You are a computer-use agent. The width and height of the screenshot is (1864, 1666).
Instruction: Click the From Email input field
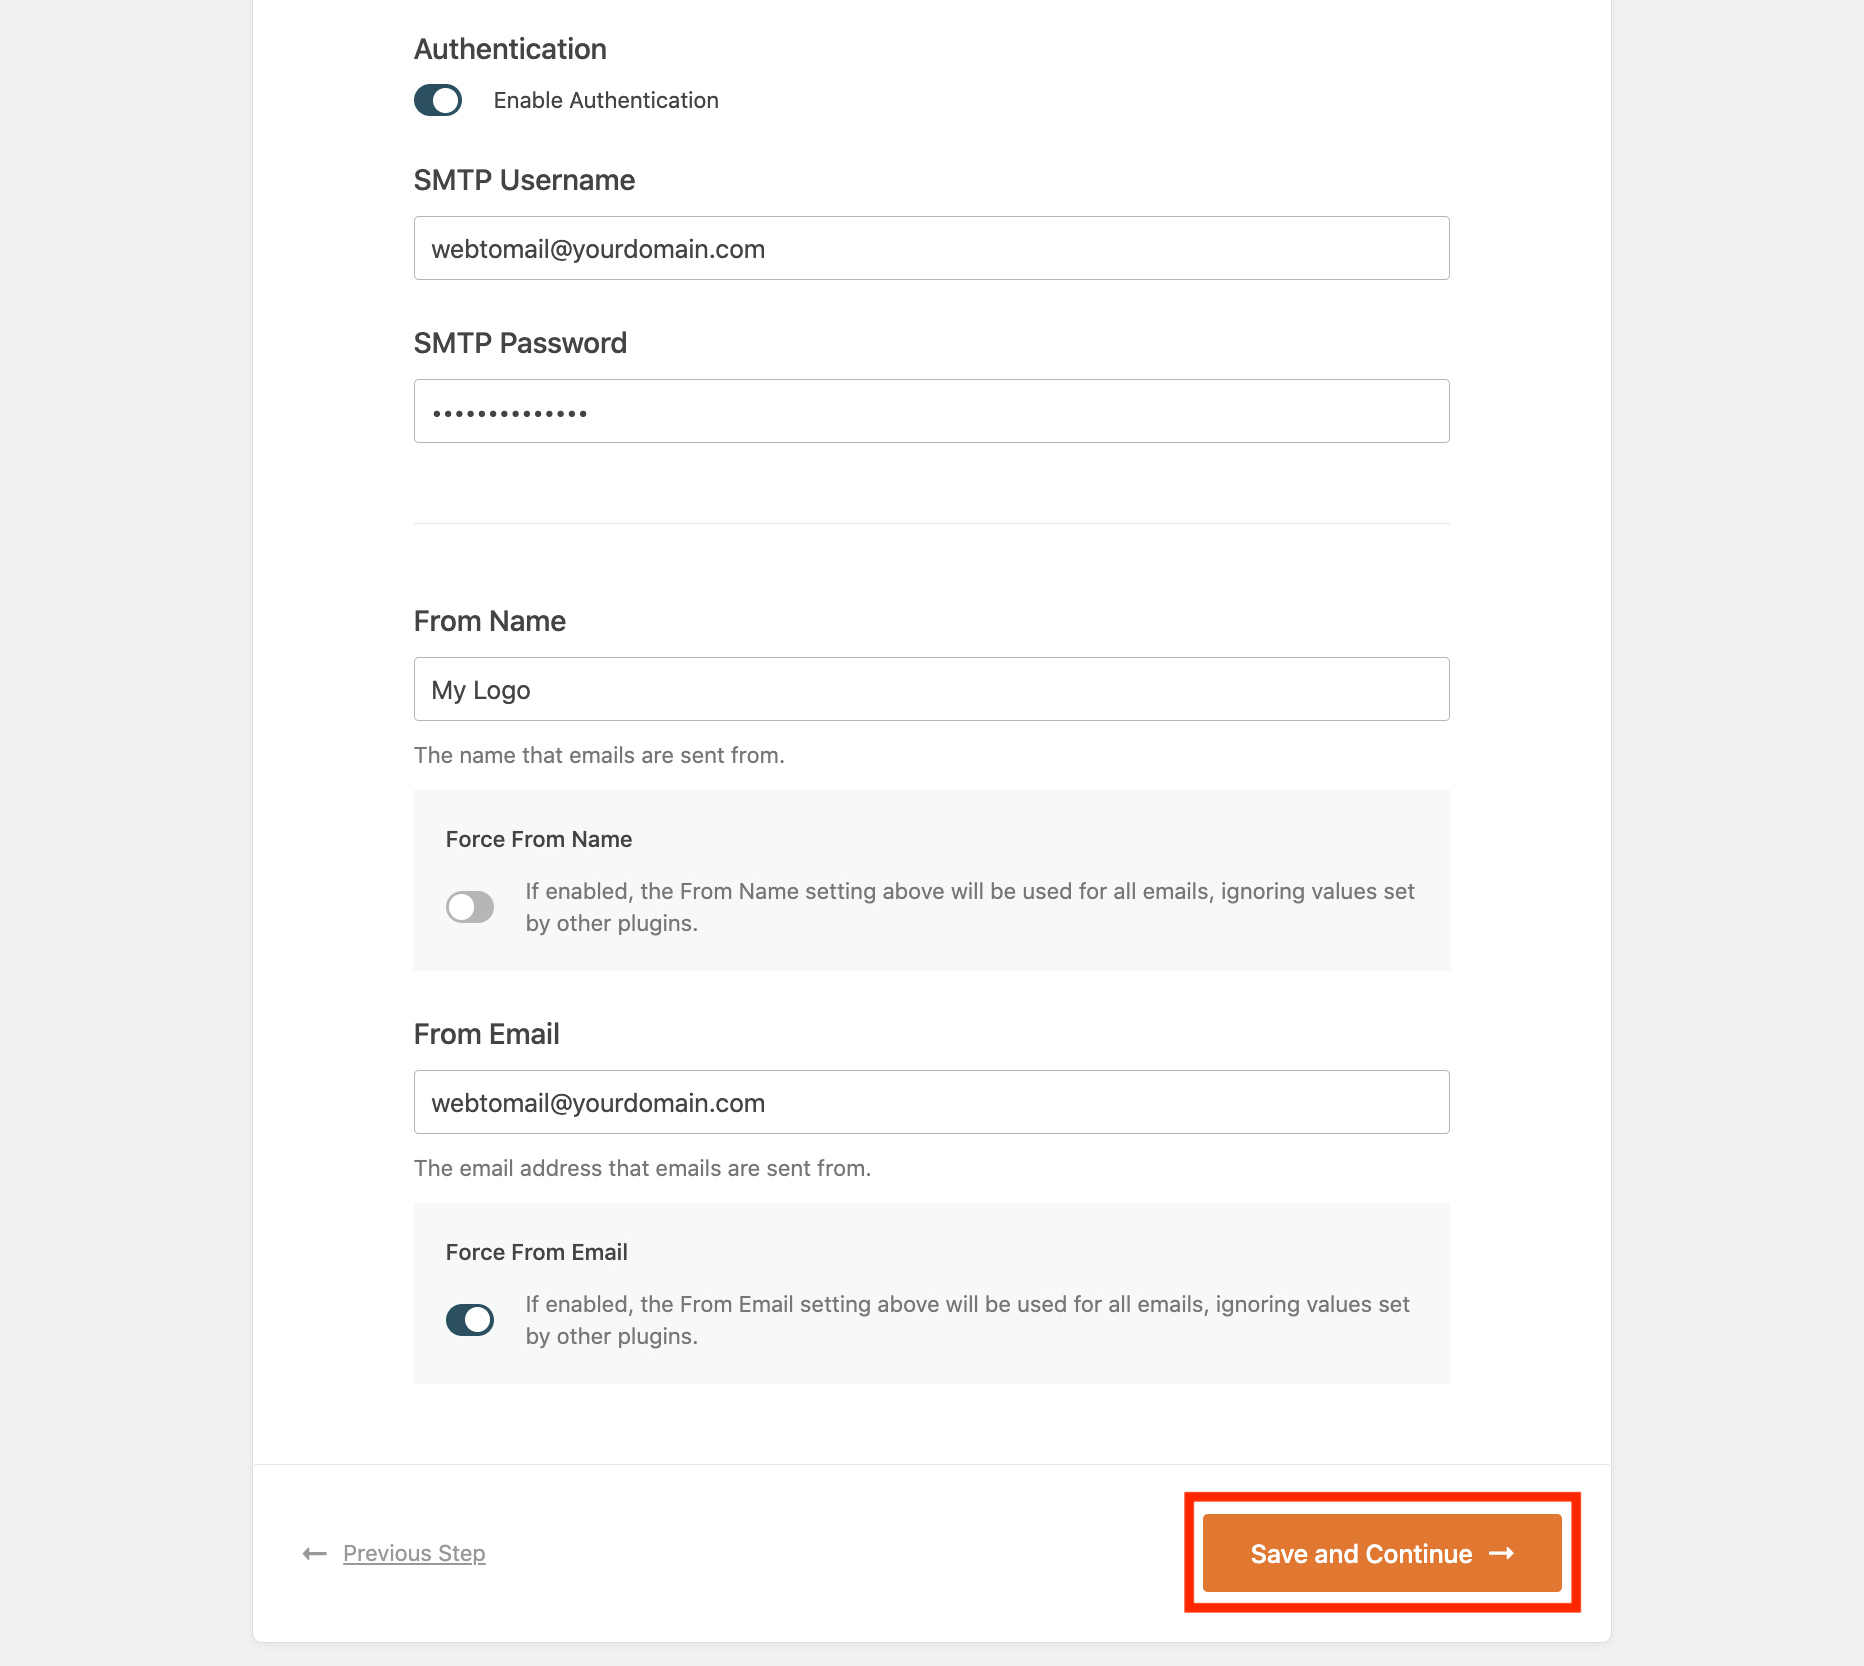pyautogui.click(x=930, y=1102)
